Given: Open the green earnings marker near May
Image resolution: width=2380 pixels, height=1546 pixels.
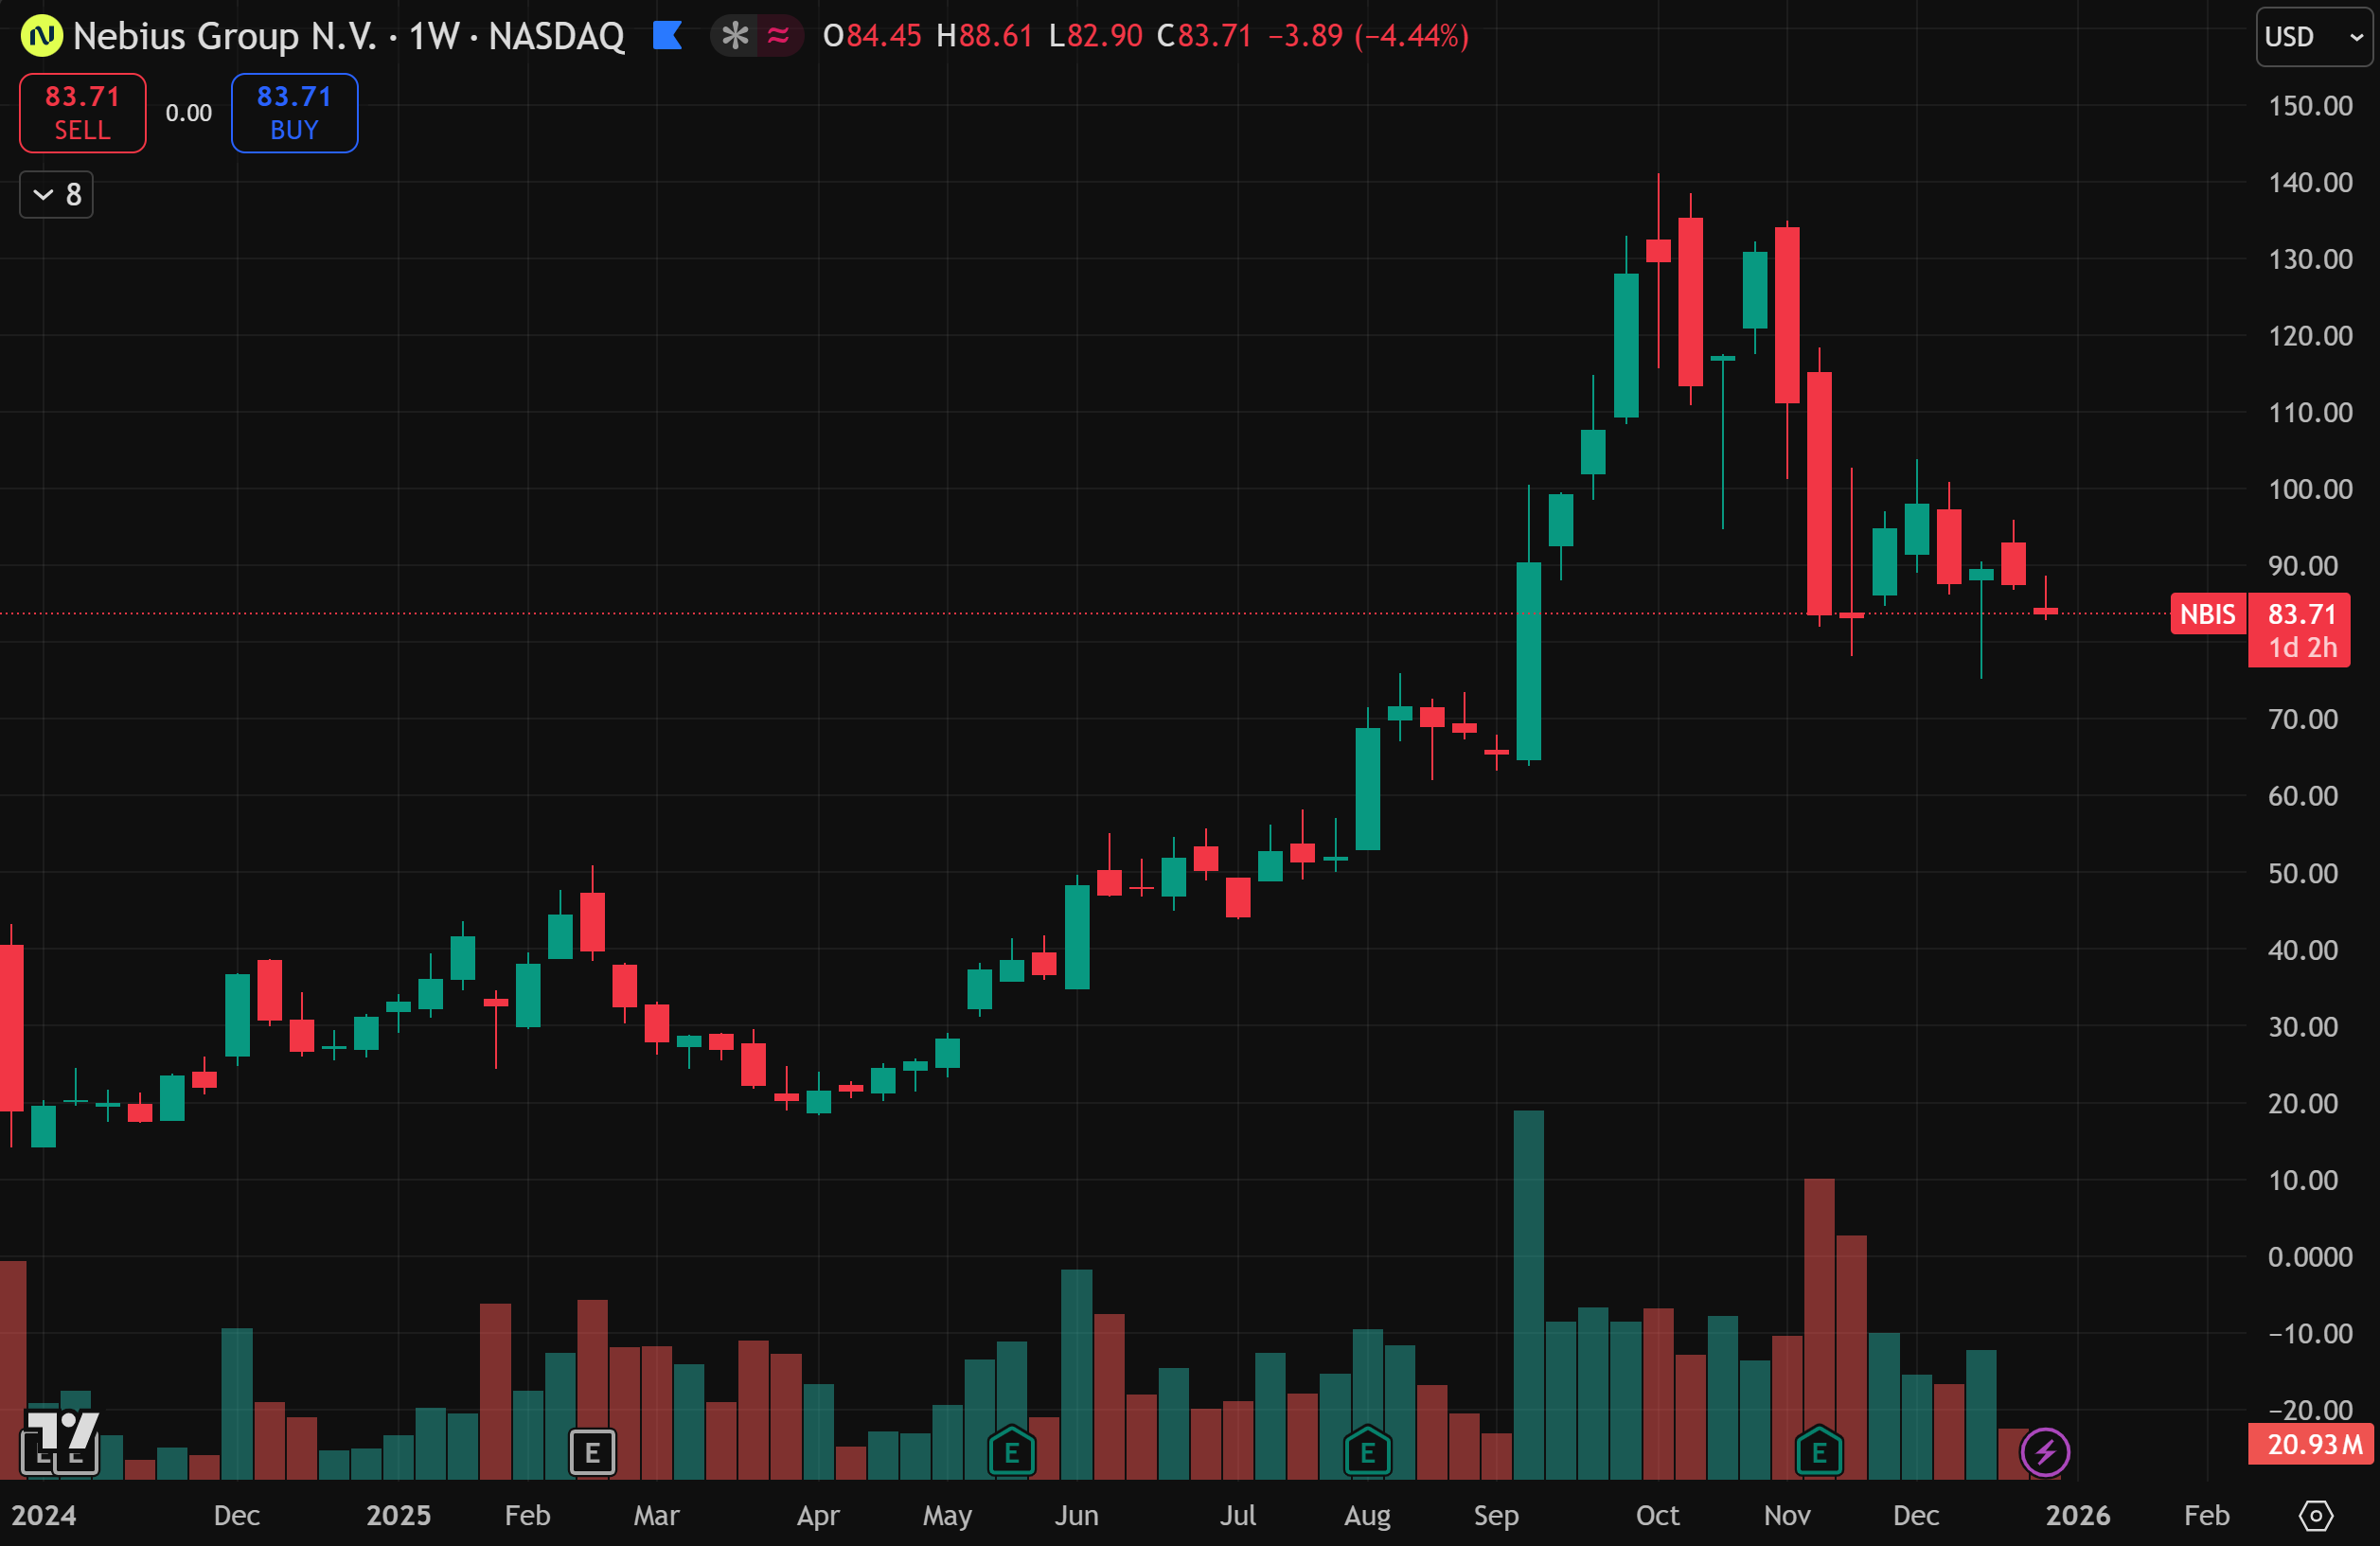Looking at the screenshot, I should pos(1011,1452).
